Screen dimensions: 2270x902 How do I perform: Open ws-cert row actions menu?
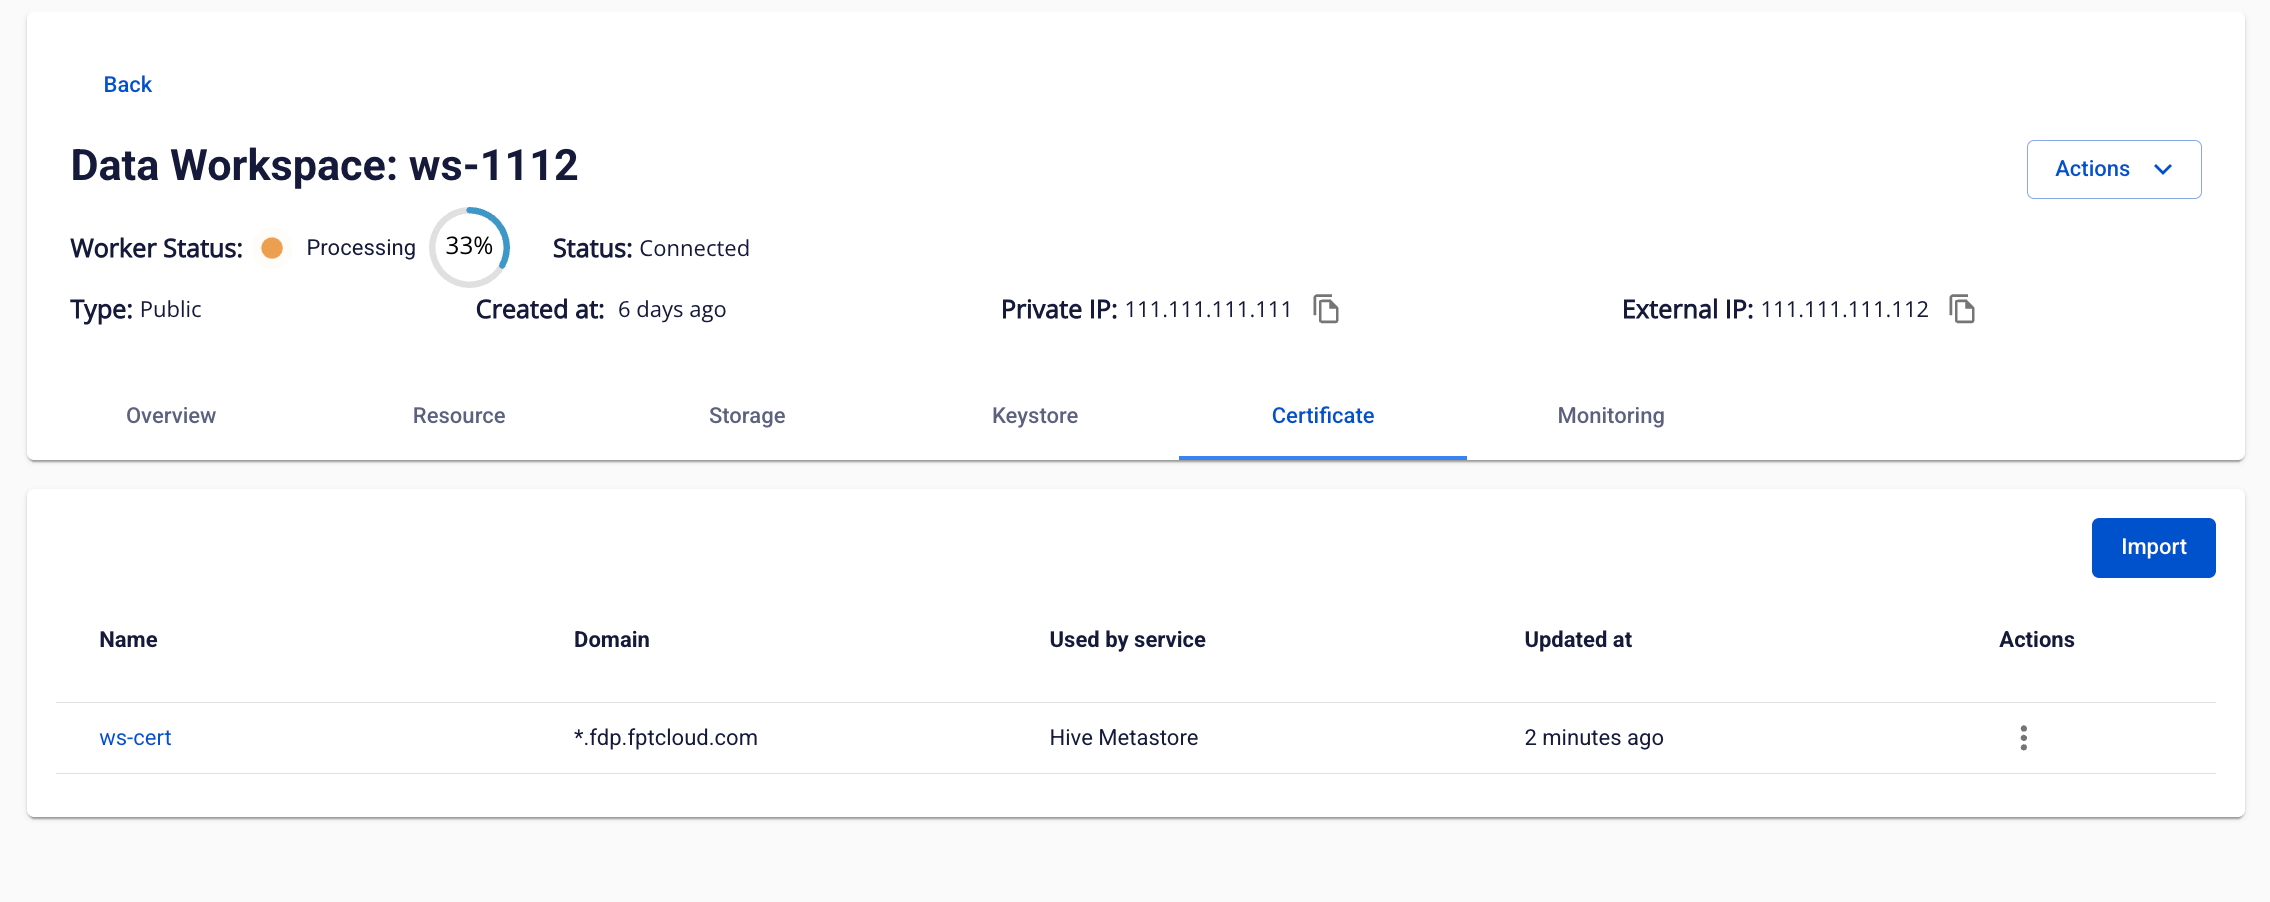coord(2023,738)
